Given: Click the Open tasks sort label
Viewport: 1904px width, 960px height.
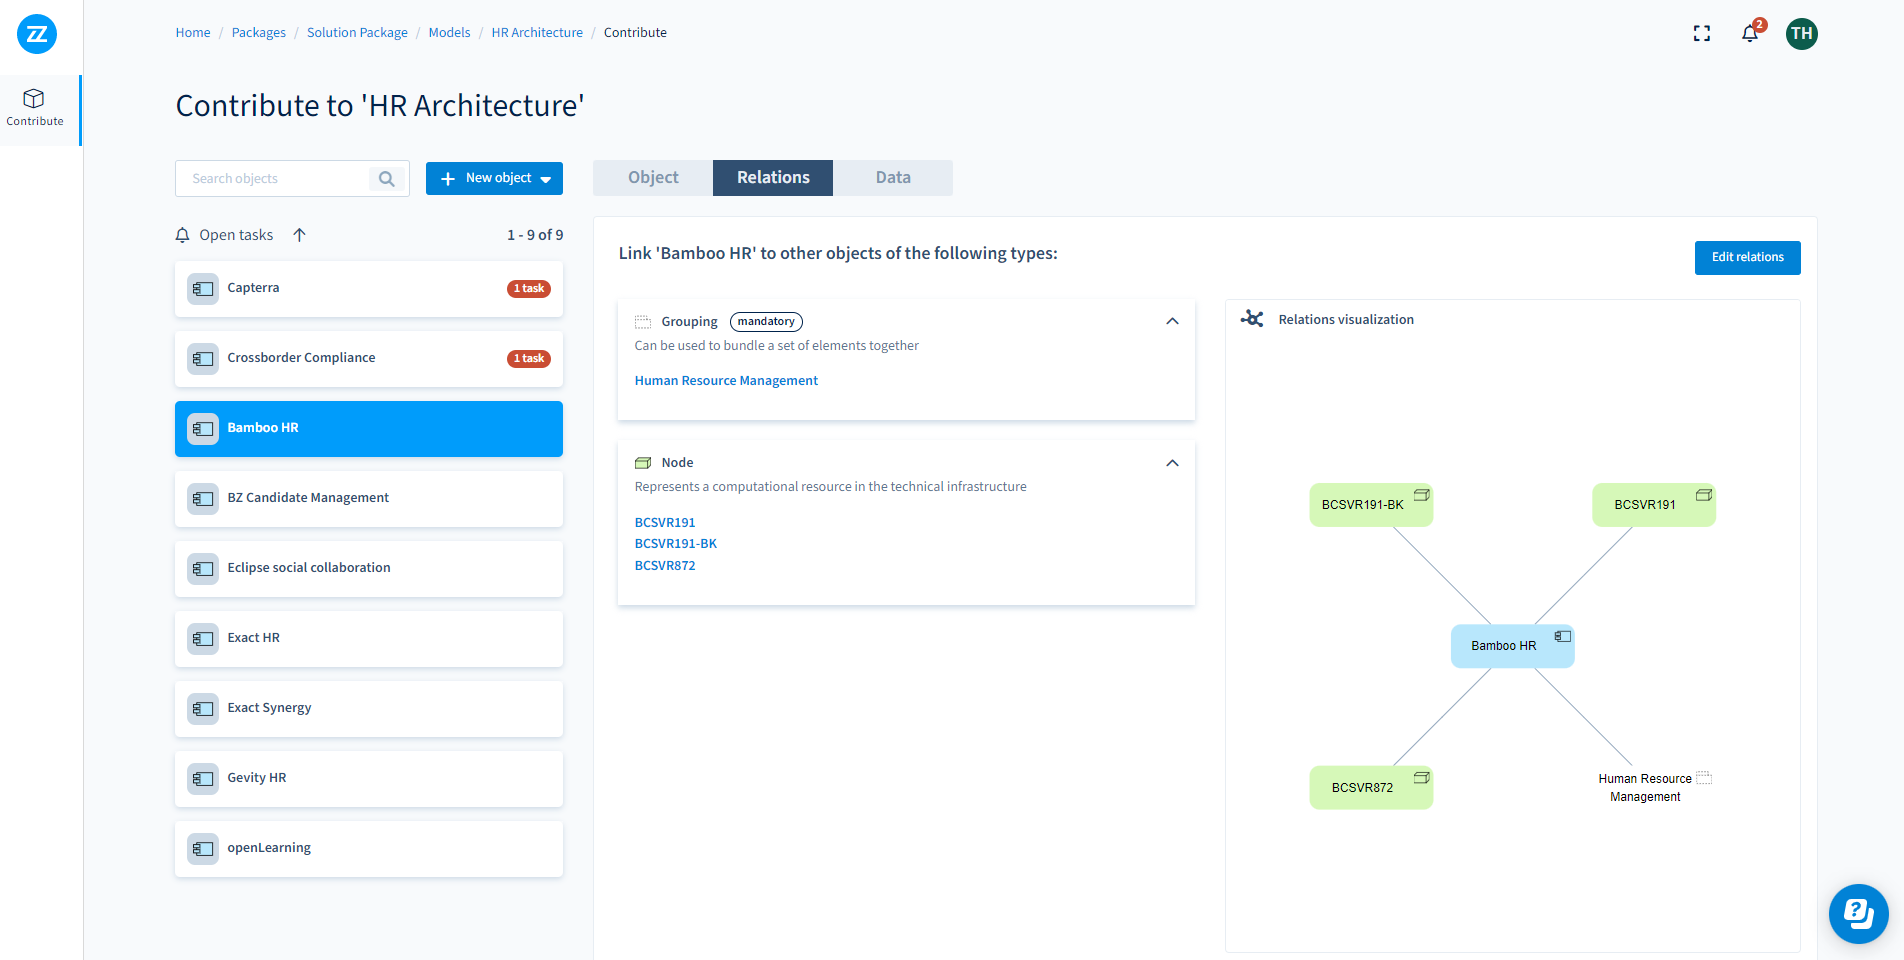Looking at the screenshot, I should pyautogui.click(x=236, y=235).
